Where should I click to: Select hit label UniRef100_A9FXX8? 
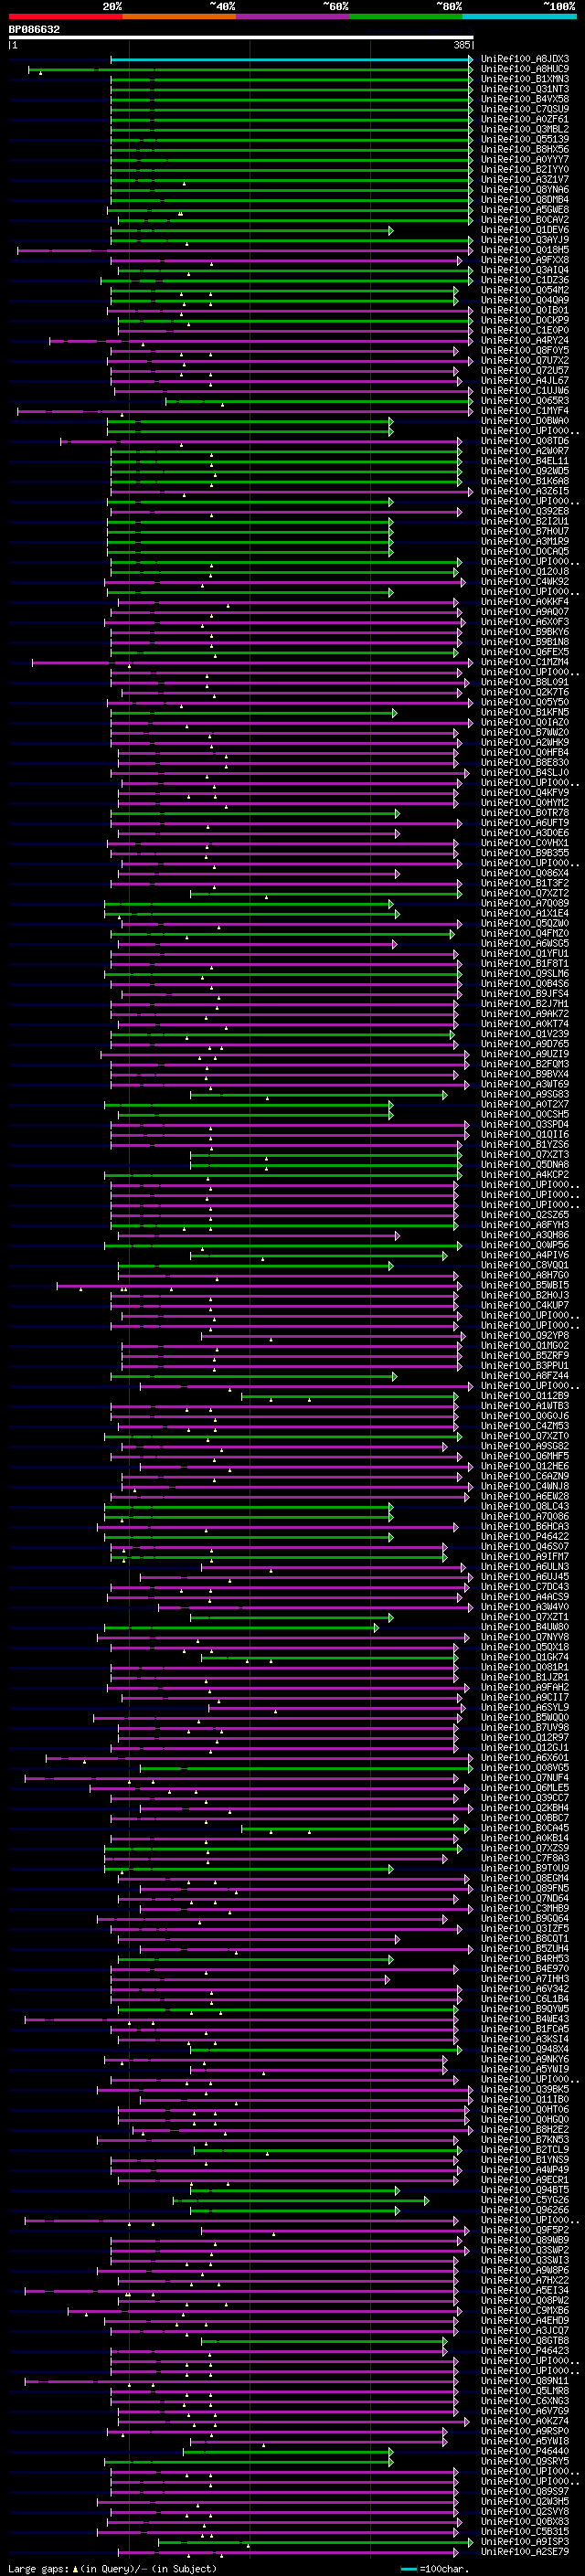point(525,260)
